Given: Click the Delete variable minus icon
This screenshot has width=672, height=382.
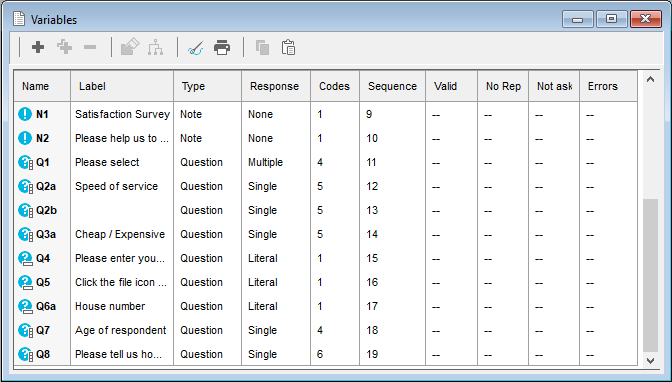Looking at the screenshot, I should point(90,47).
